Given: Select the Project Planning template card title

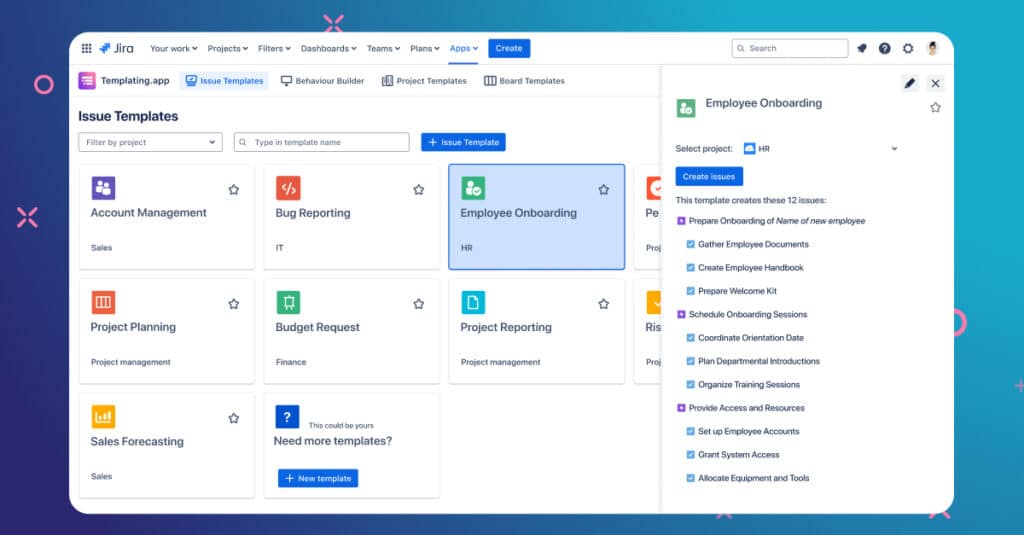Looking at the screenshot, I should click(133, 327).
